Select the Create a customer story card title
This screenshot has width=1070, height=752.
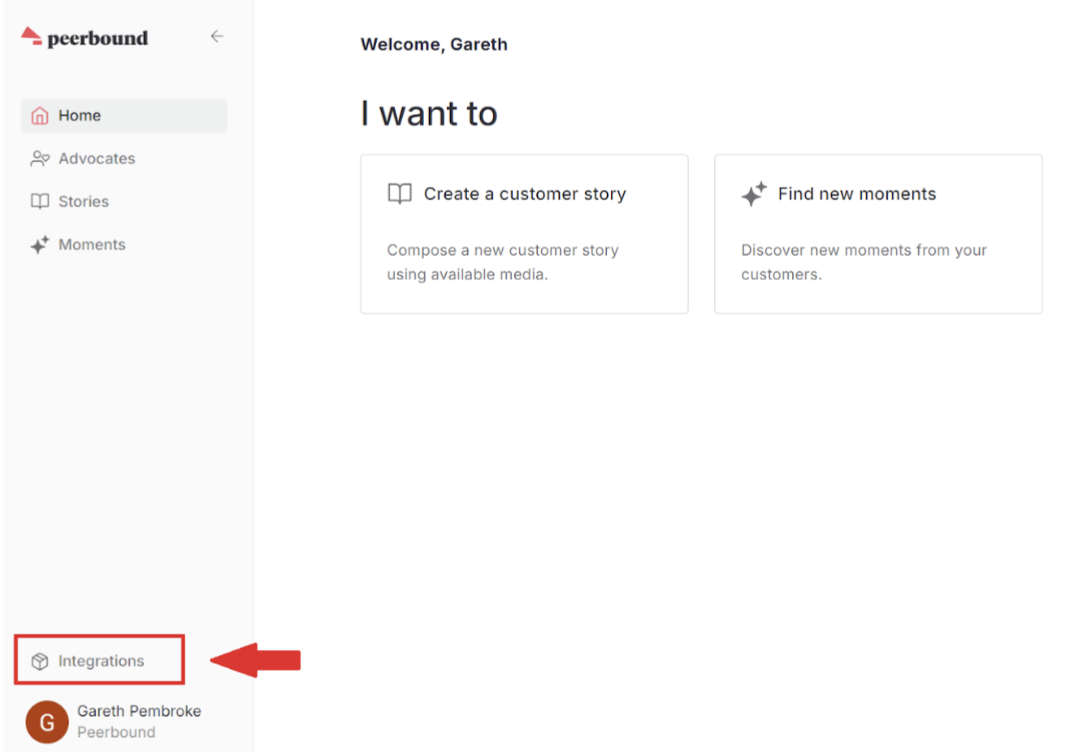(525, 194)
